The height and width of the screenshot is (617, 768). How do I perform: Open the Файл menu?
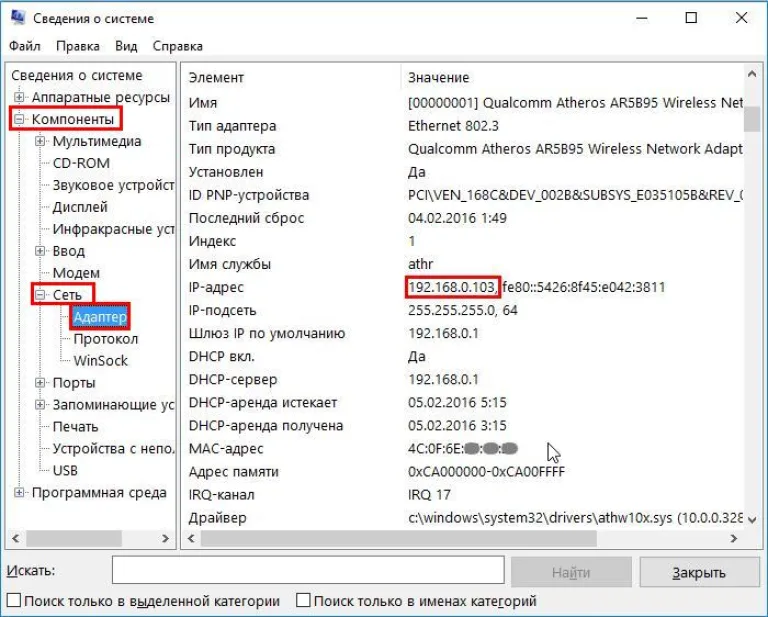pos(24,46)
